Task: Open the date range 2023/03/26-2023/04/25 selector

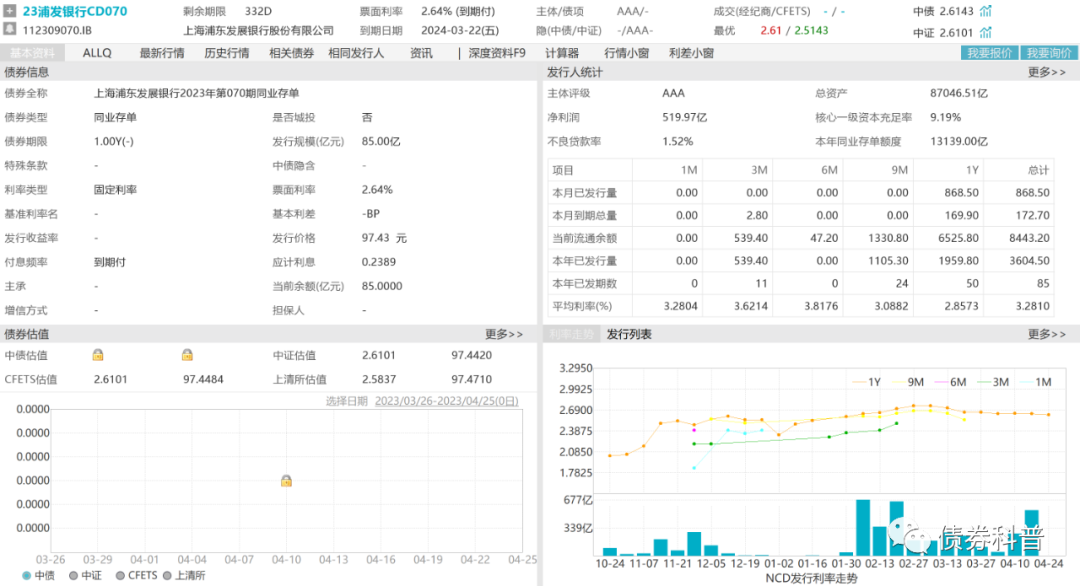Action: tap(446, 401)
